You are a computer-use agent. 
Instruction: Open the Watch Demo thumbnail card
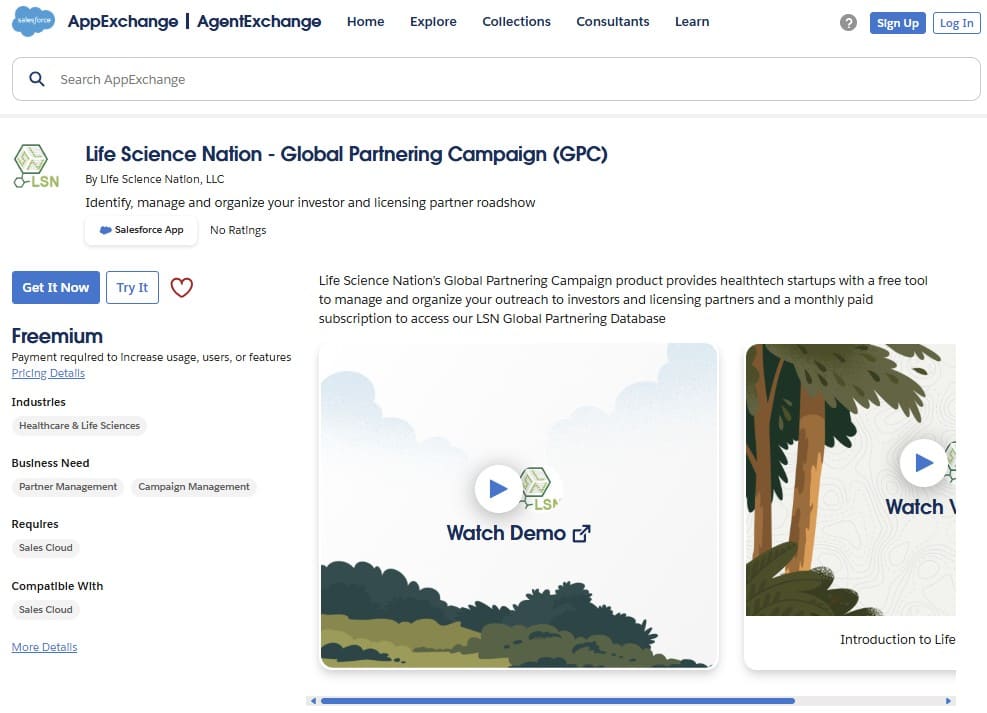pyautogui.click(x=519, y=505)
